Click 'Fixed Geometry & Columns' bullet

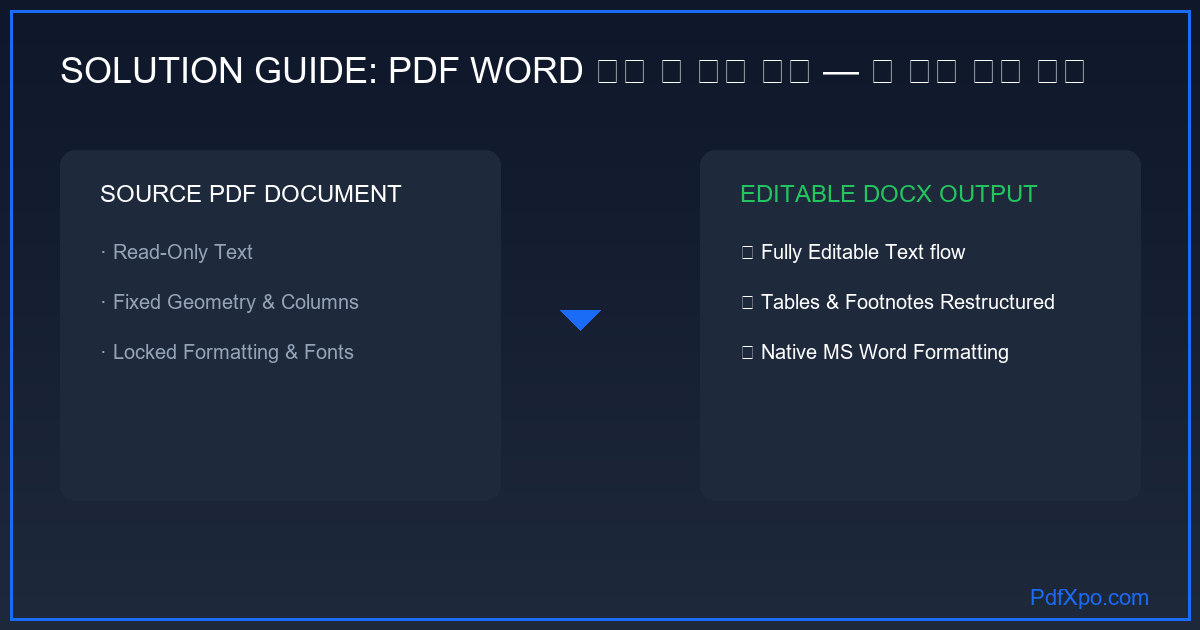[230, 302]
